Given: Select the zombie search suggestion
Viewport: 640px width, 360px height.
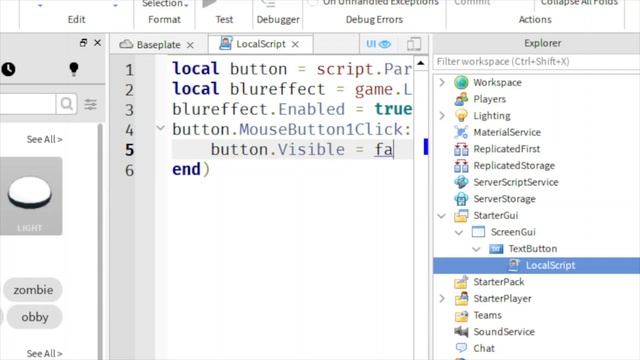Looking at the screenshot, I should pyautogui.click(x=33, y=290).
